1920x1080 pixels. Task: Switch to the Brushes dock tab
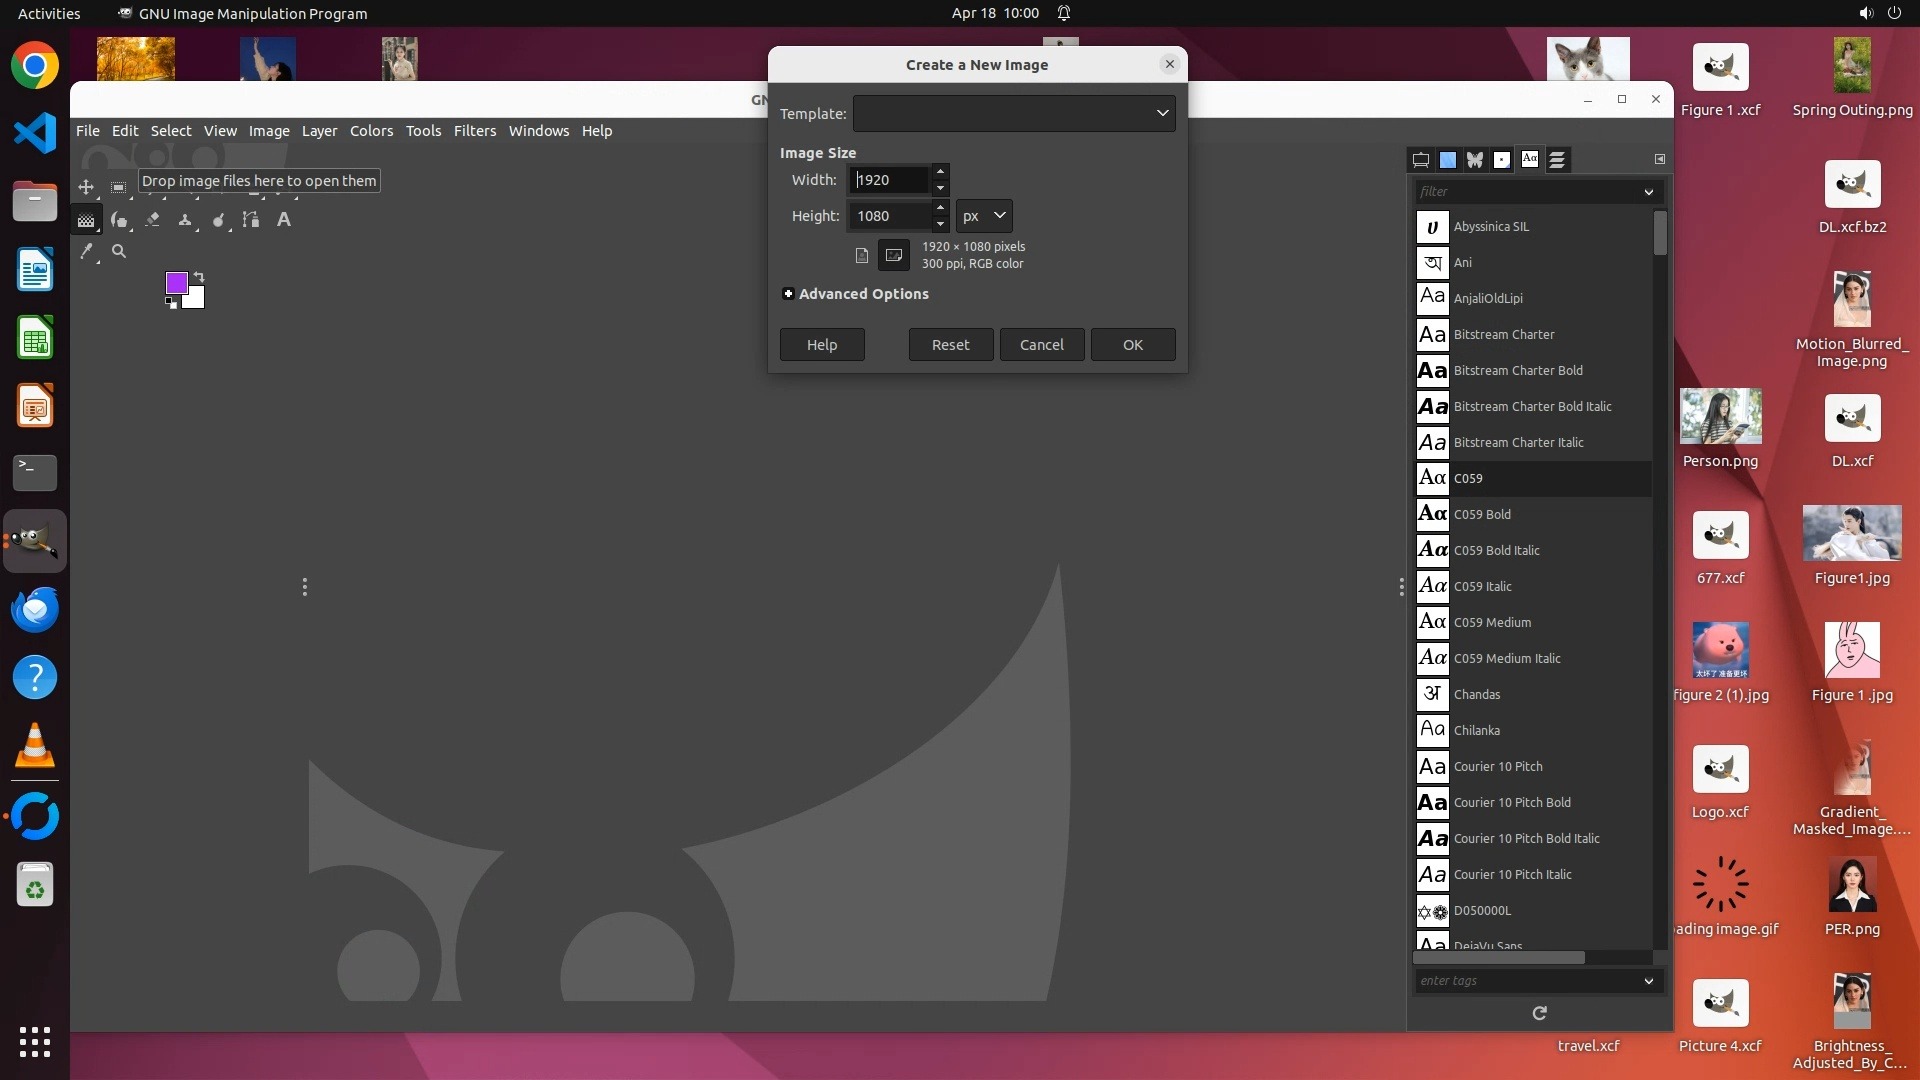click(1502, 159)
